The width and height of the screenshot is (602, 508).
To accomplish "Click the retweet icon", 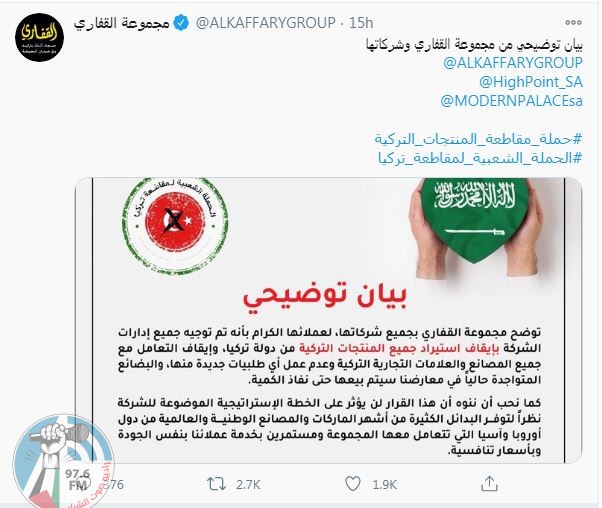I will [216, 484].
